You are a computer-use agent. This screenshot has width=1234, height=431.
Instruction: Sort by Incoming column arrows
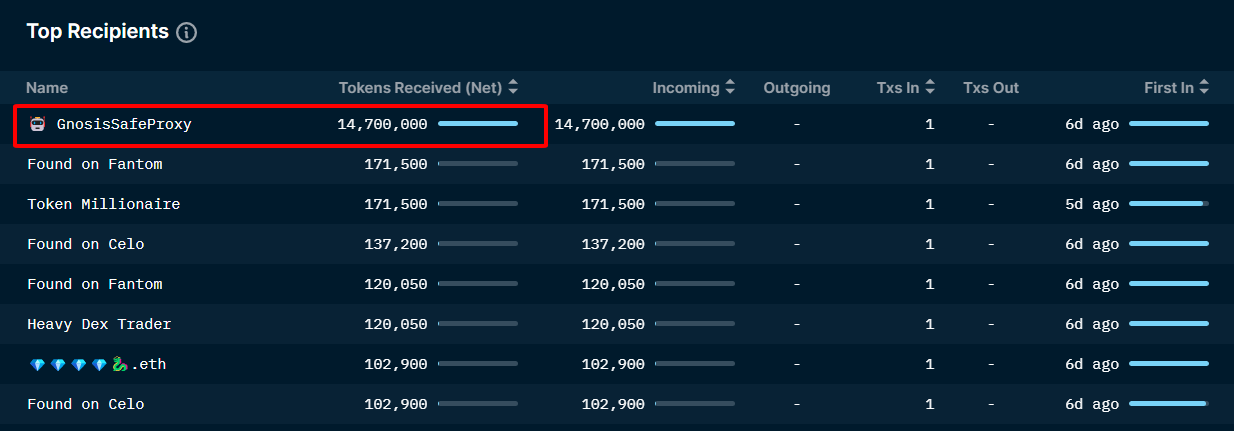730,88
